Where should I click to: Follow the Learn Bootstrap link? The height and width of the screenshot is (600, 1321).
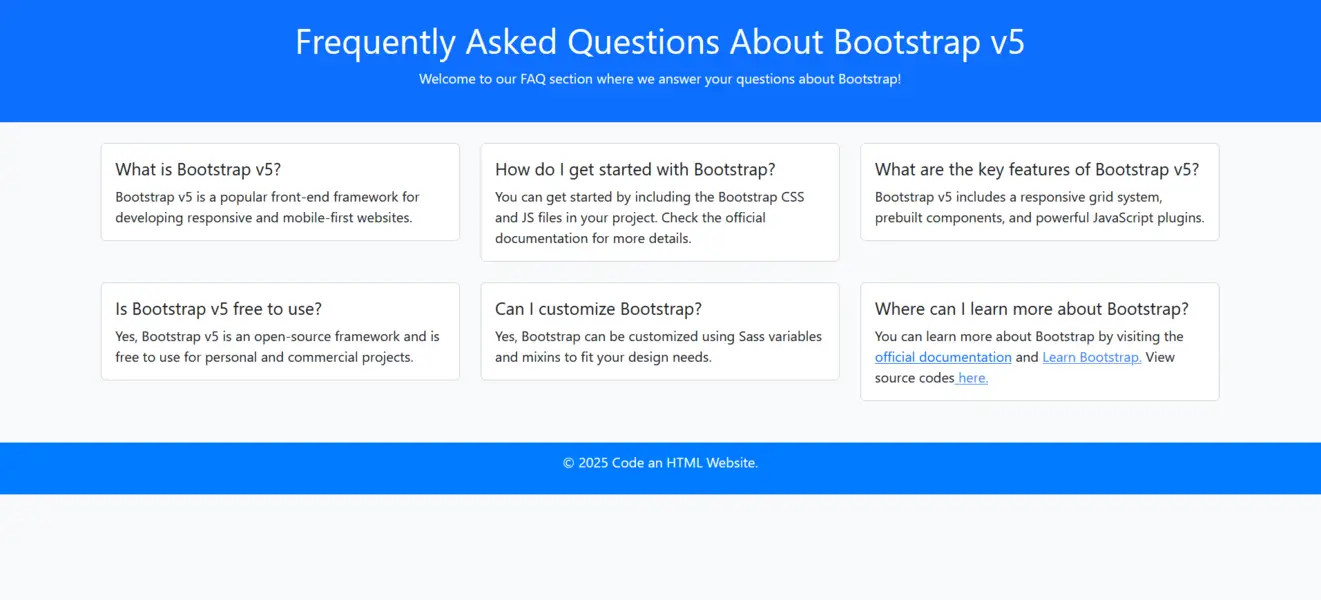coord(1092,357)
